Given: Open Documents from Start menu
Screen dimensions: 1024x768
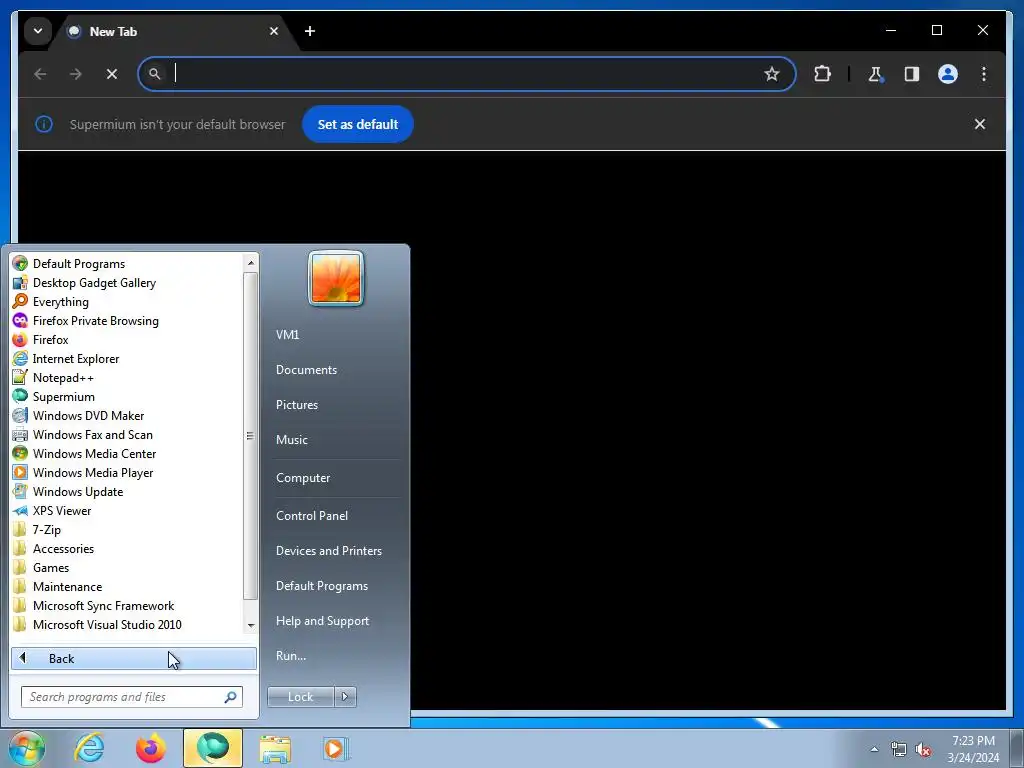Looking at the screenshot, I should 306,370.
